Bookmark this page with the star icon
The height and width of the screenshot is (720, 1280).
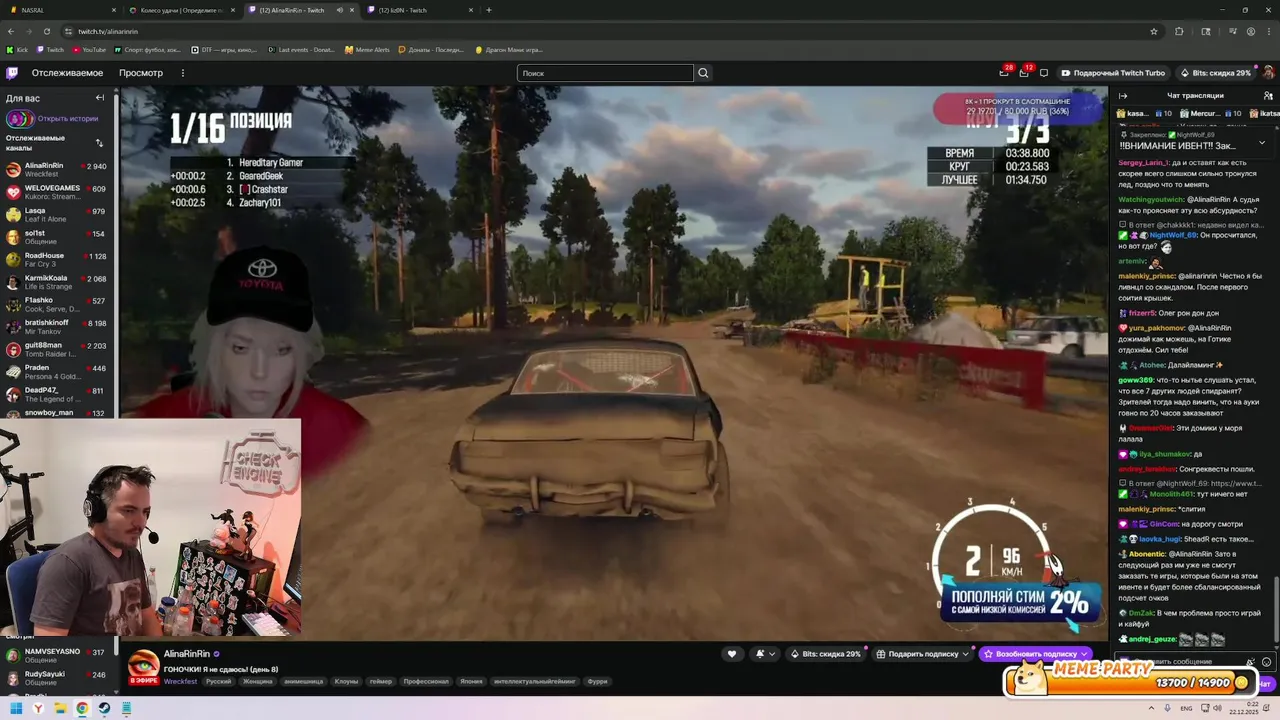pyautogui.click(x=1154, y=31)
